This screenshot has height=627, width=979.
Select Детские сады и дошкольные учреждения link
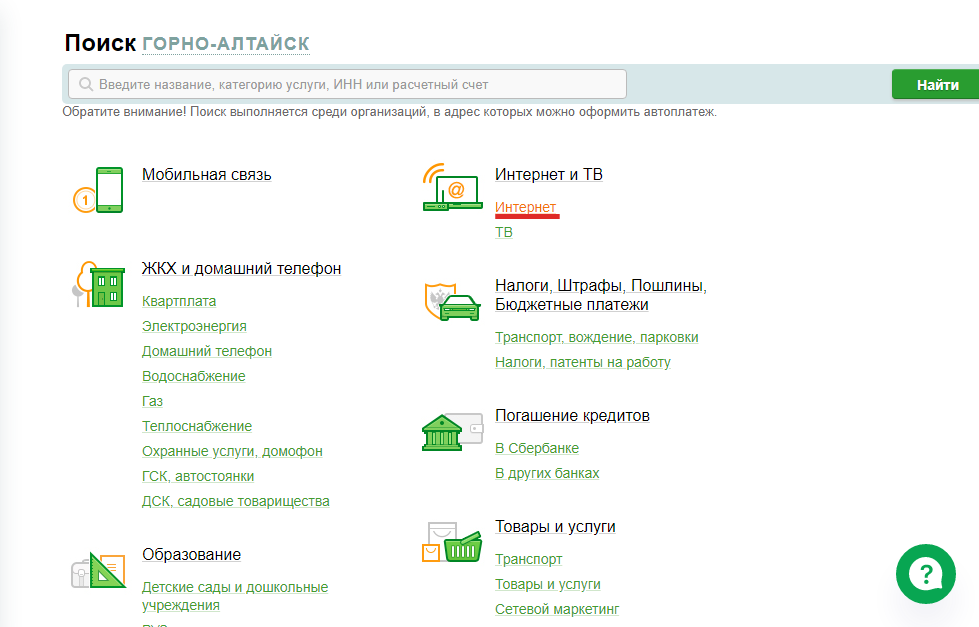[235, 596]
